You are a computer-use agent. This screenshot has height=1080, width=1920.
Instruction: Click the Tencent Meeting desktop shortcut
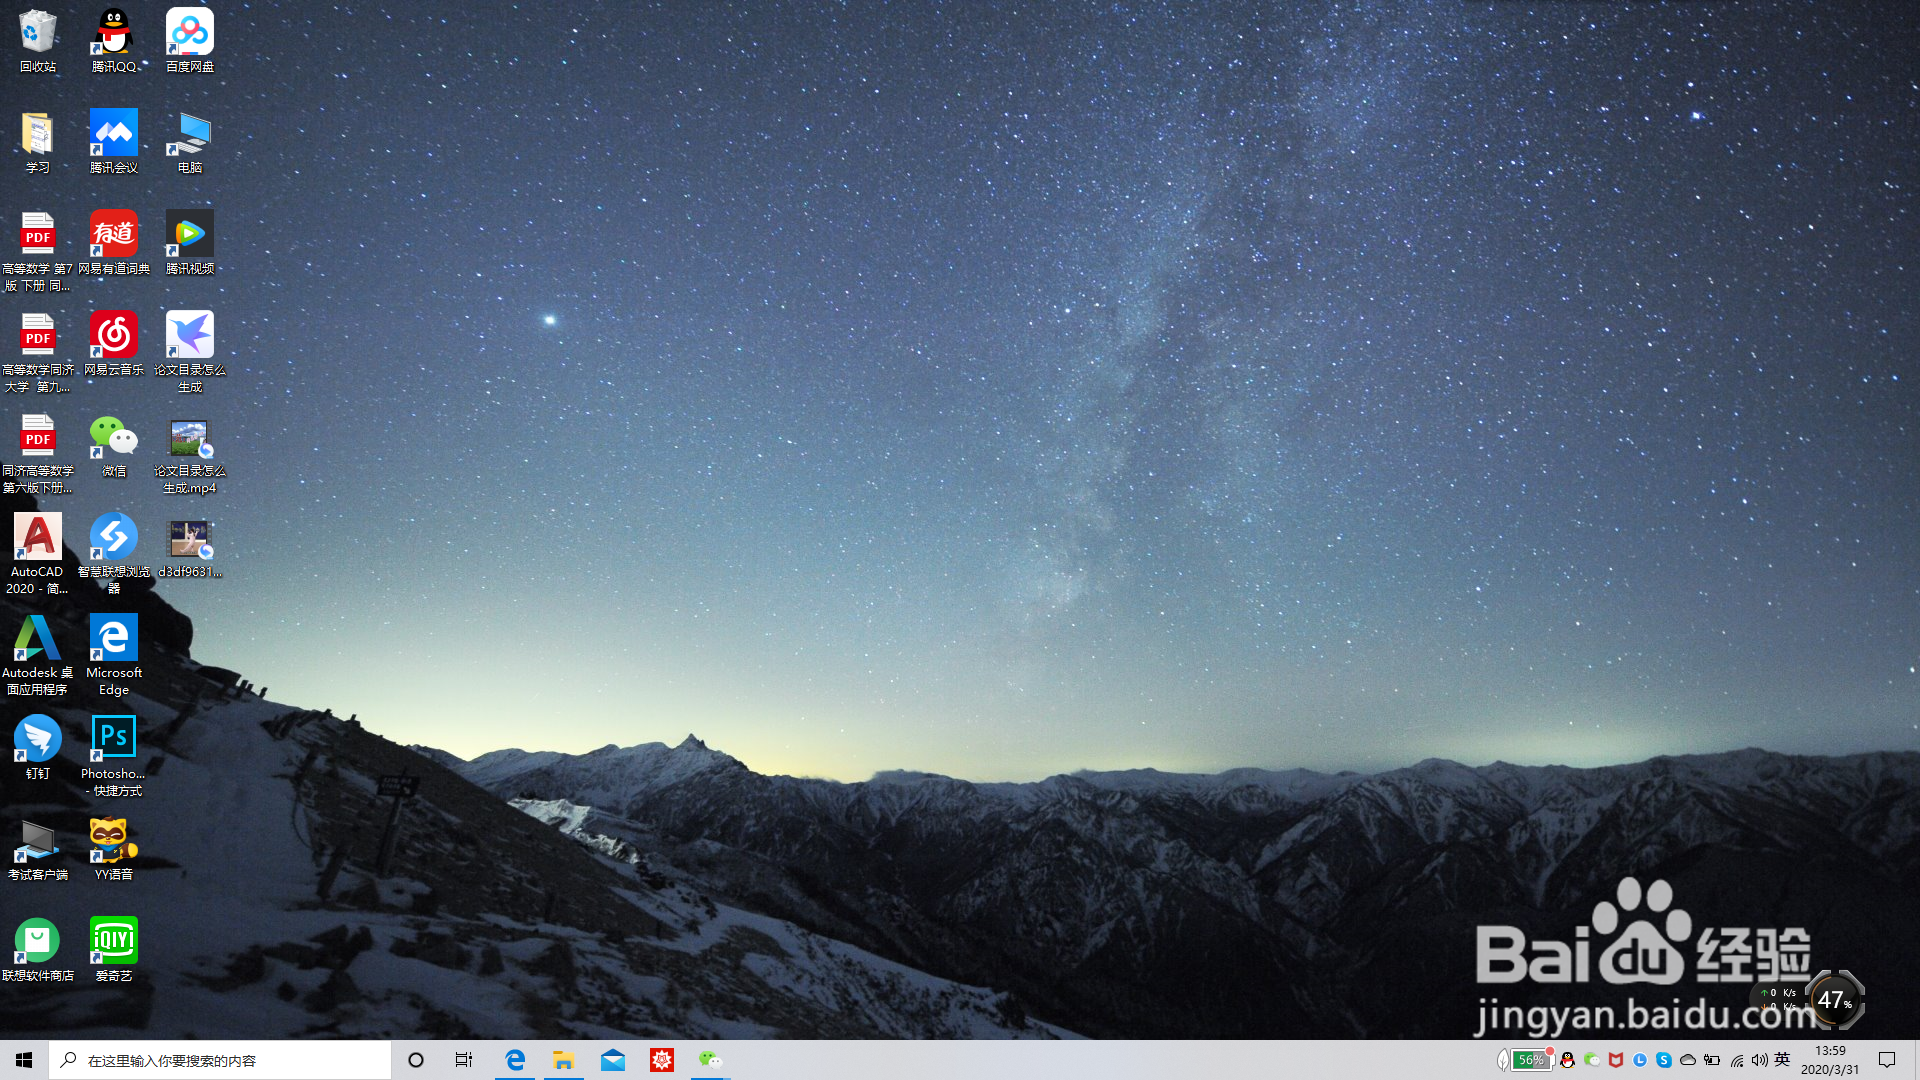click(x=113, y=134)
